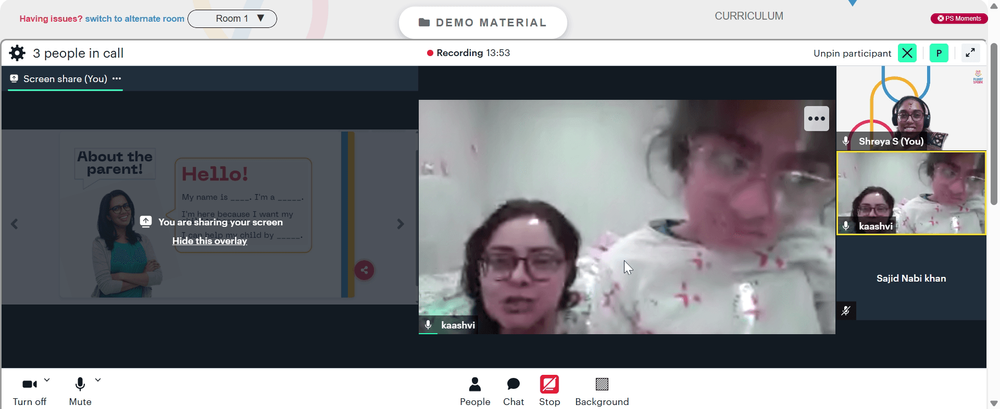1000x409 pixels.
Task: Go to next slide arrow in screen share
Action: coord(401,223)
